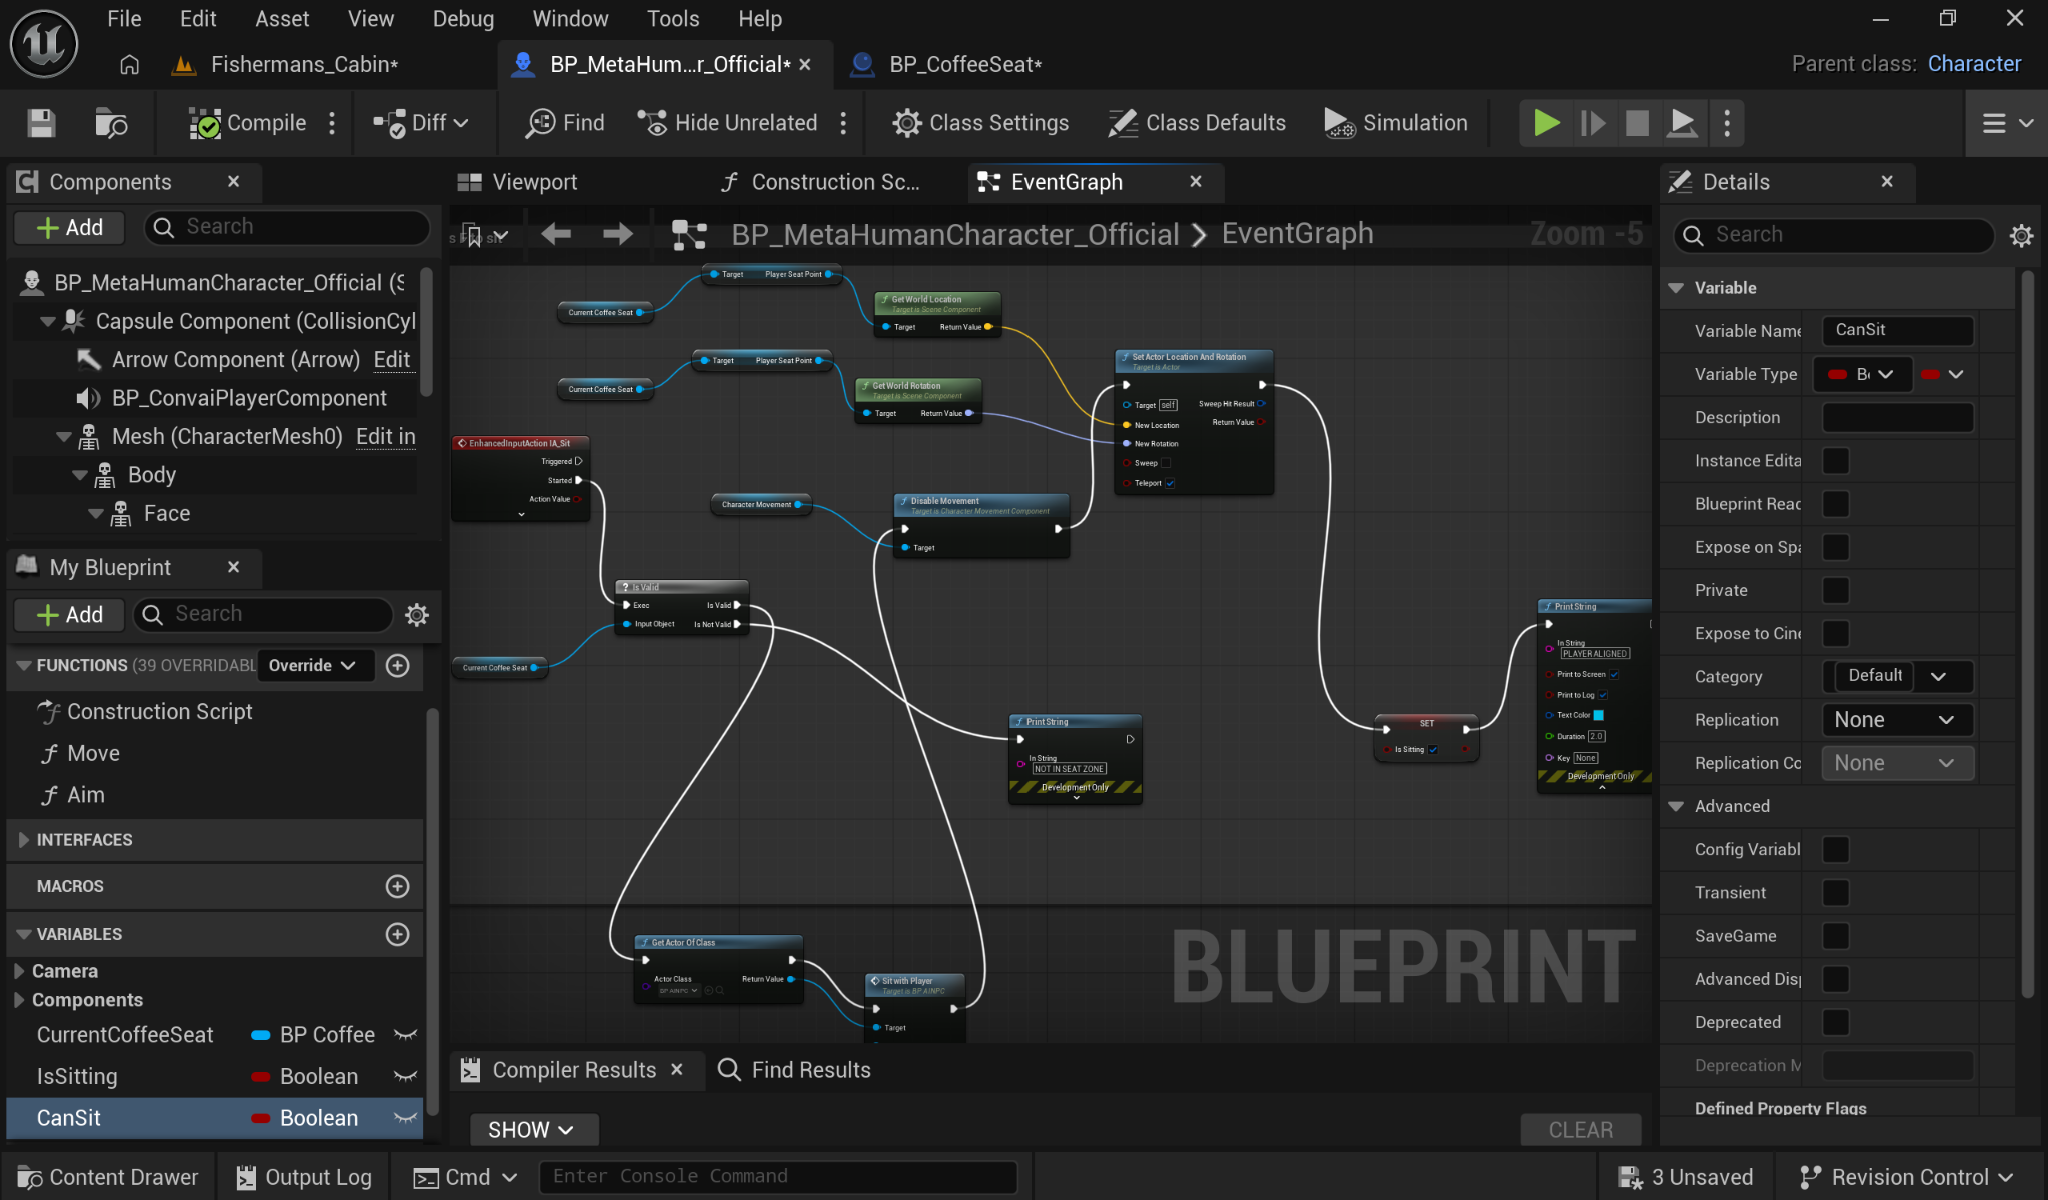2048x1200 pixels.
Task: Add a new variable with plus icon
Action: [x=398, y=934]
